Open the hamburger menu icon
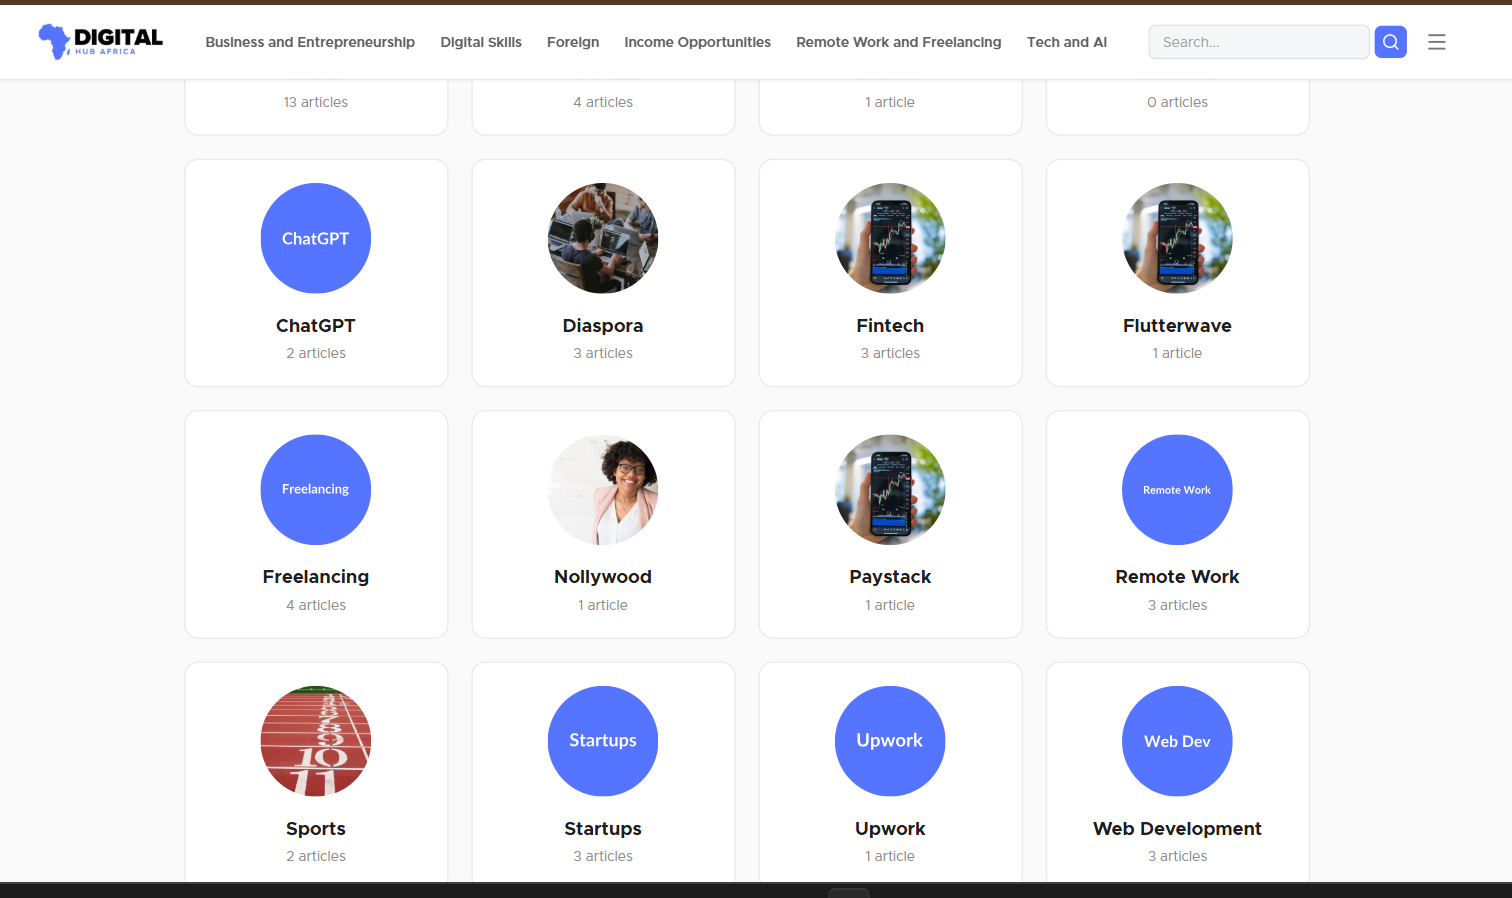1512x898 pixels. (1437, 42)
